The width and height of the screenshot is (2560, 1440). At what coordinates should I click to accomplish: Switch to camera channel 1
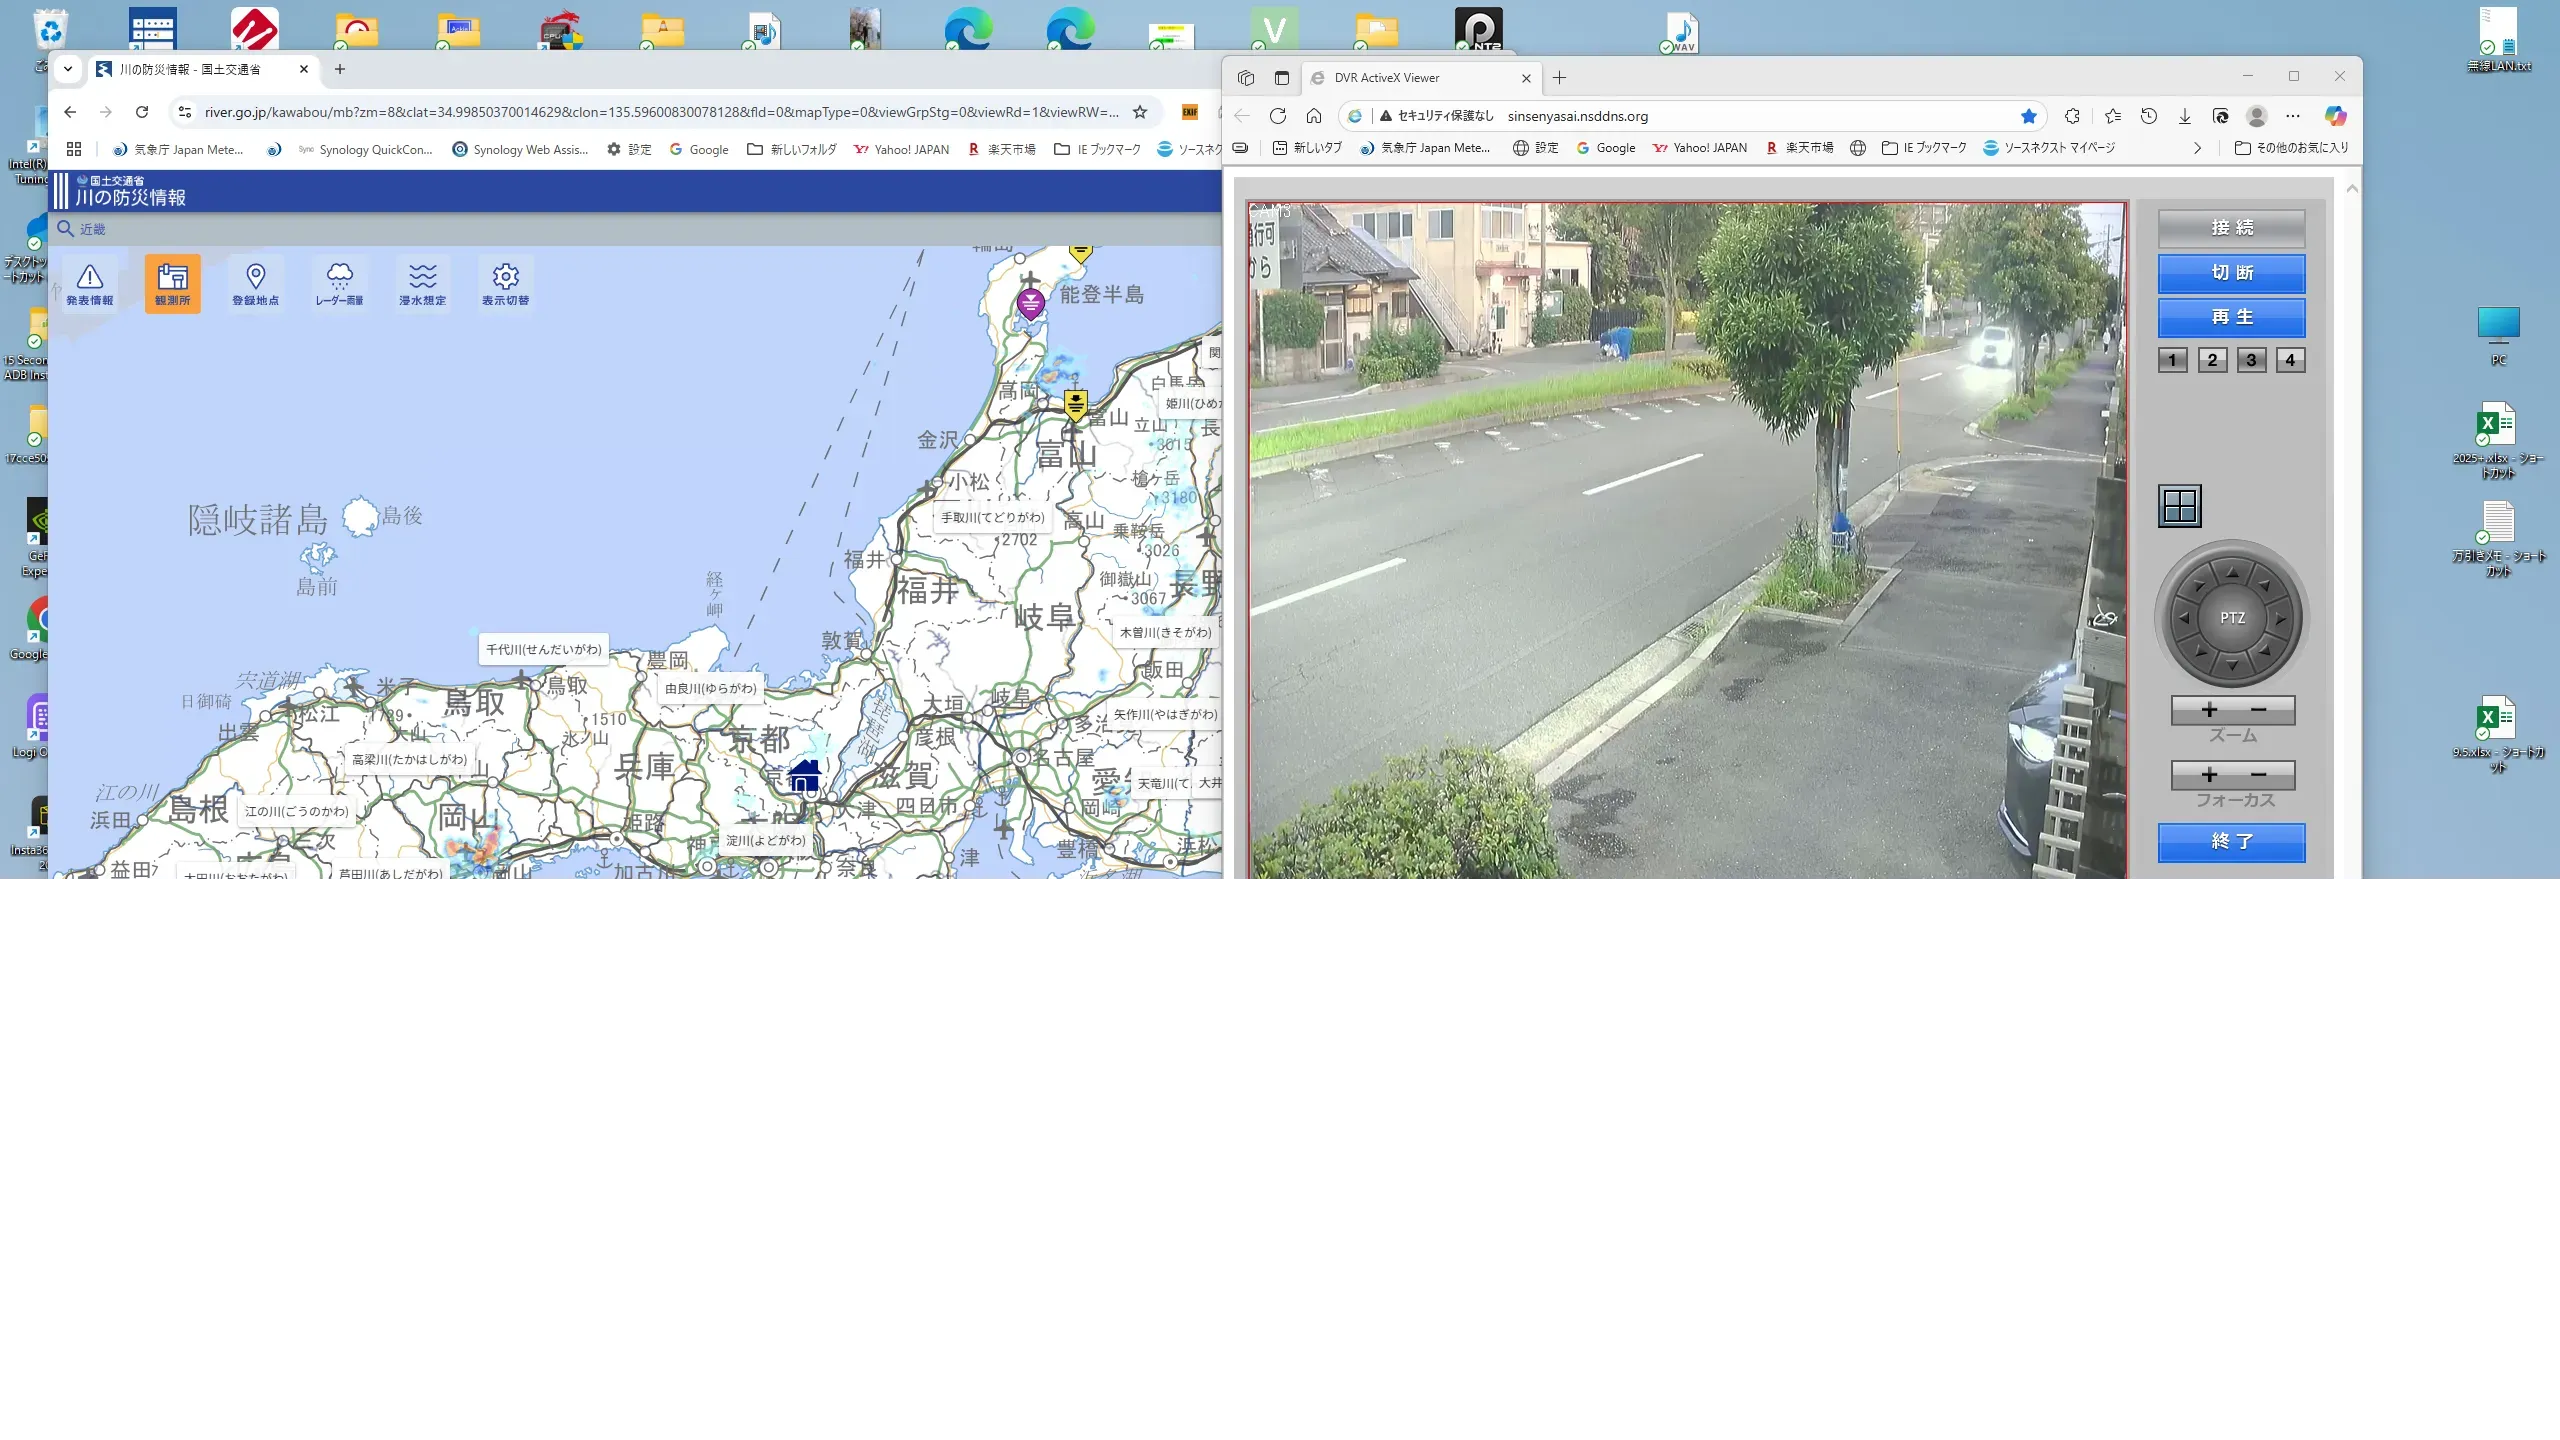point(2172,360)
